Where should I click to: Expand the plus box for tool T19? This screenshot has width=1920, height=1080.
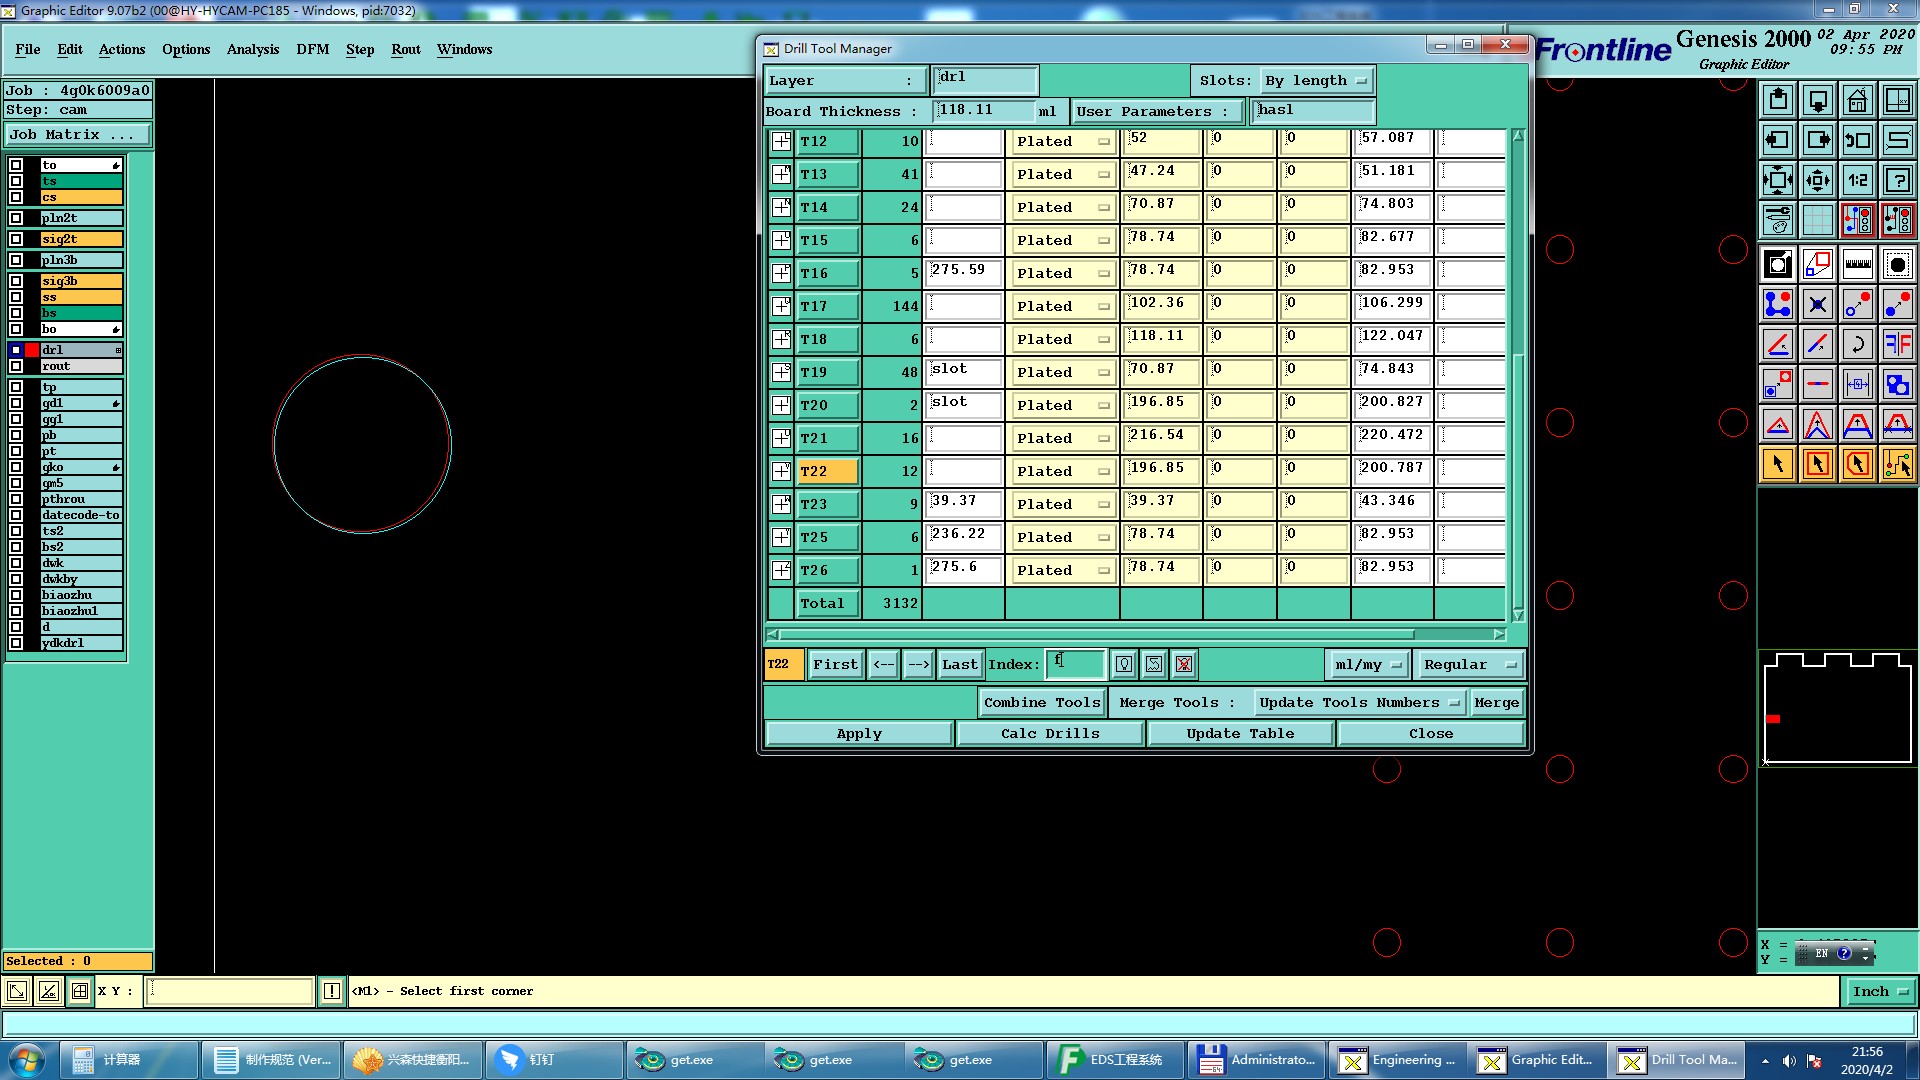tap(781, 372)
